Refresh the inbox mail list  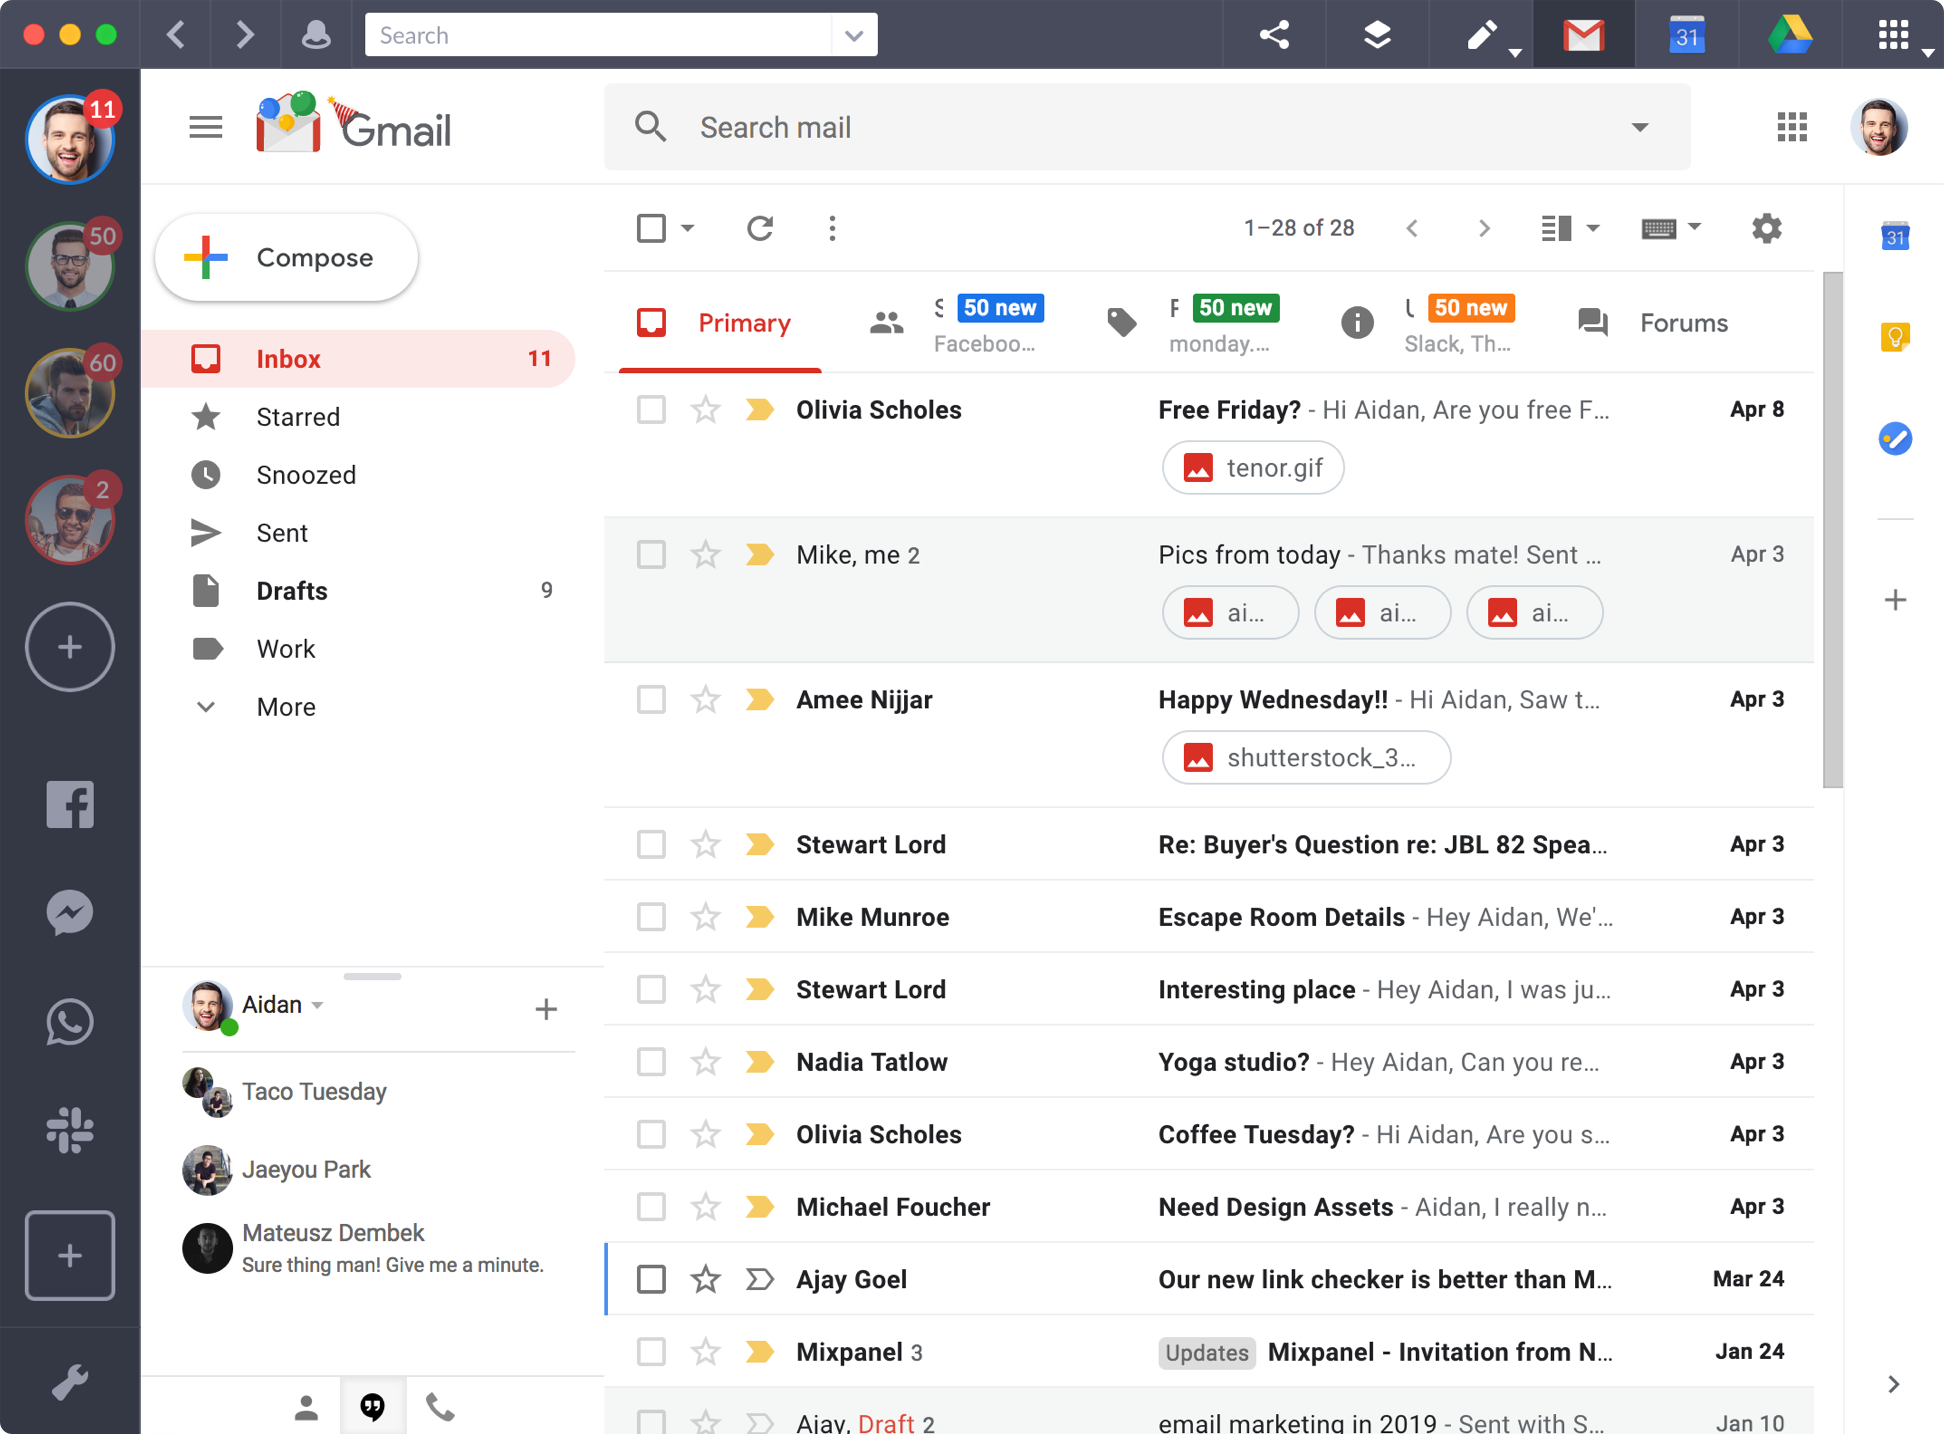pyautogui.click(x=760, y=228)
